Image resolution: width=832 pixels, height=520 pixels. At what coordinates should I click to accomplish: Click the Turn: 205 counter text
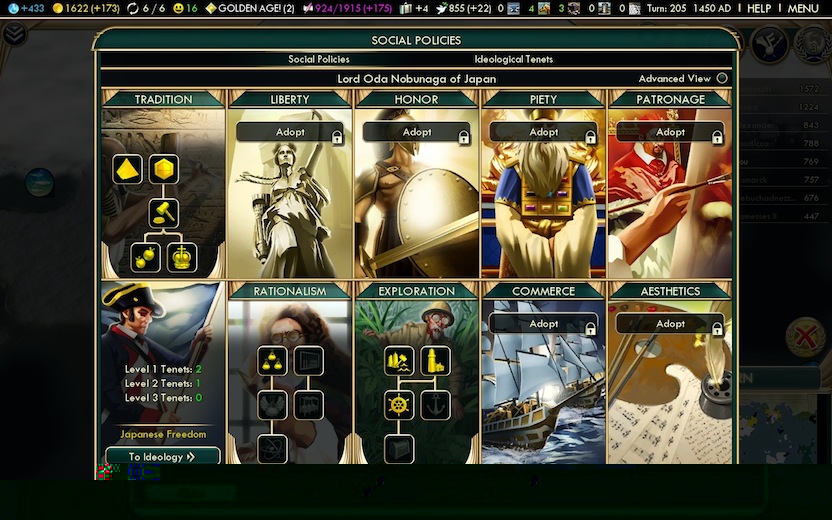[x=666, y=8]
